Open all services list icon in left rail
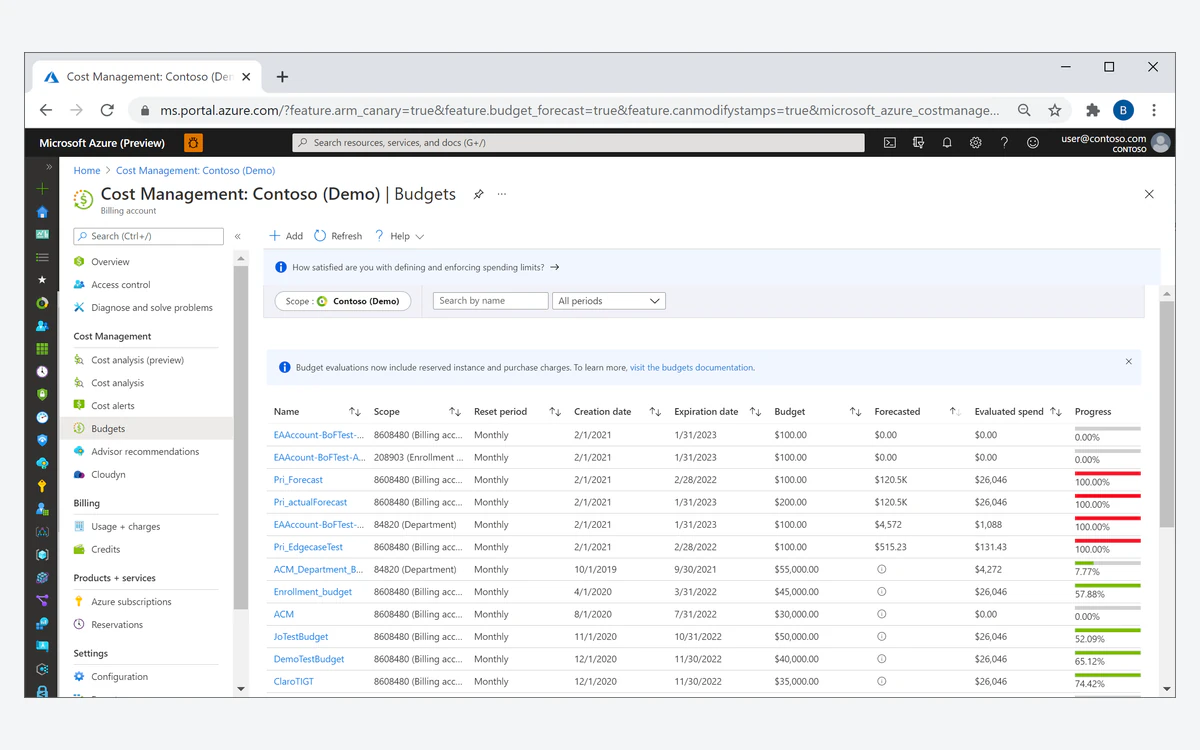This screenshot has width=1200, height=750. [x=42, y=258]
